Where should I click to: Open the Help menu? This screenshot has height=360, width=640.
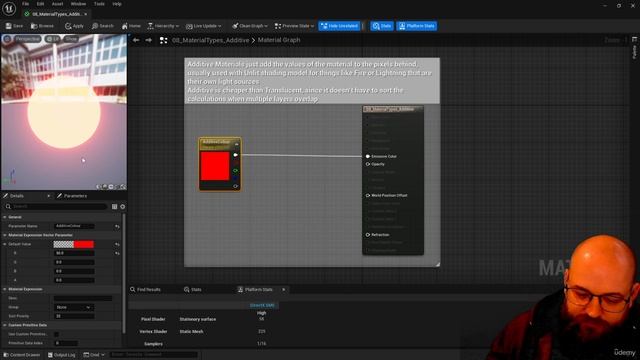(117, 4)
